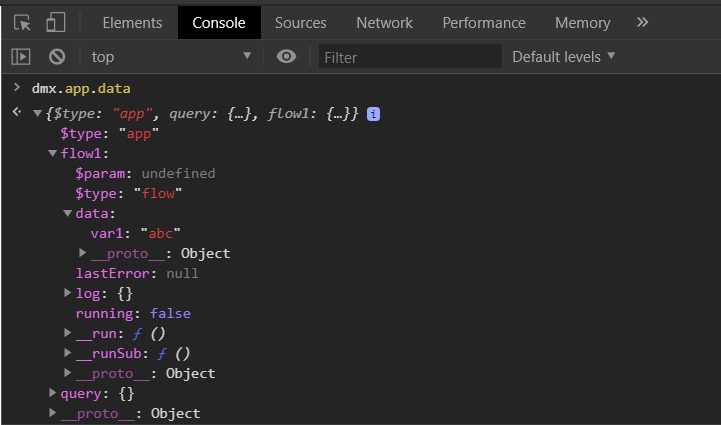The width and height of the screenshot is (721, 425).
Task: Select the lastError: null line
Action: click(137, 273)
